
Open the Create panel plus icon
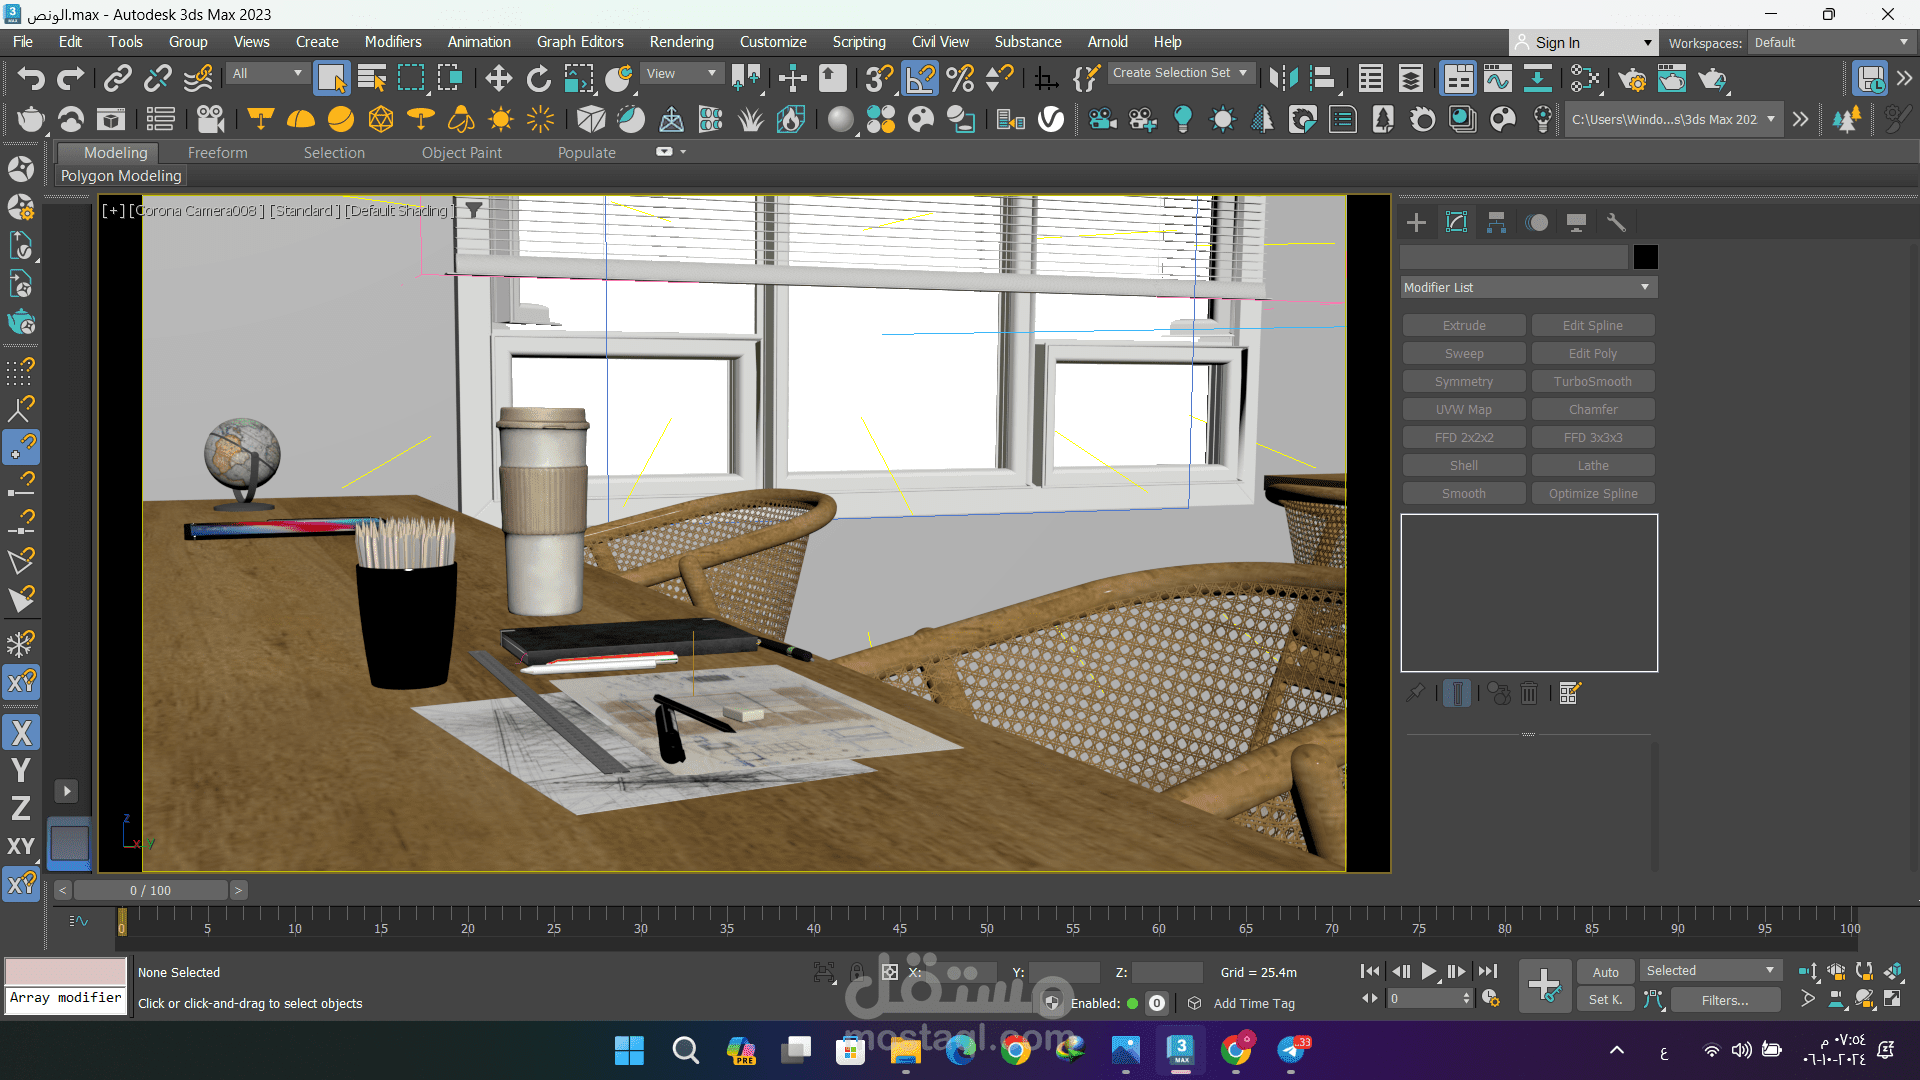click(1416, 222)
